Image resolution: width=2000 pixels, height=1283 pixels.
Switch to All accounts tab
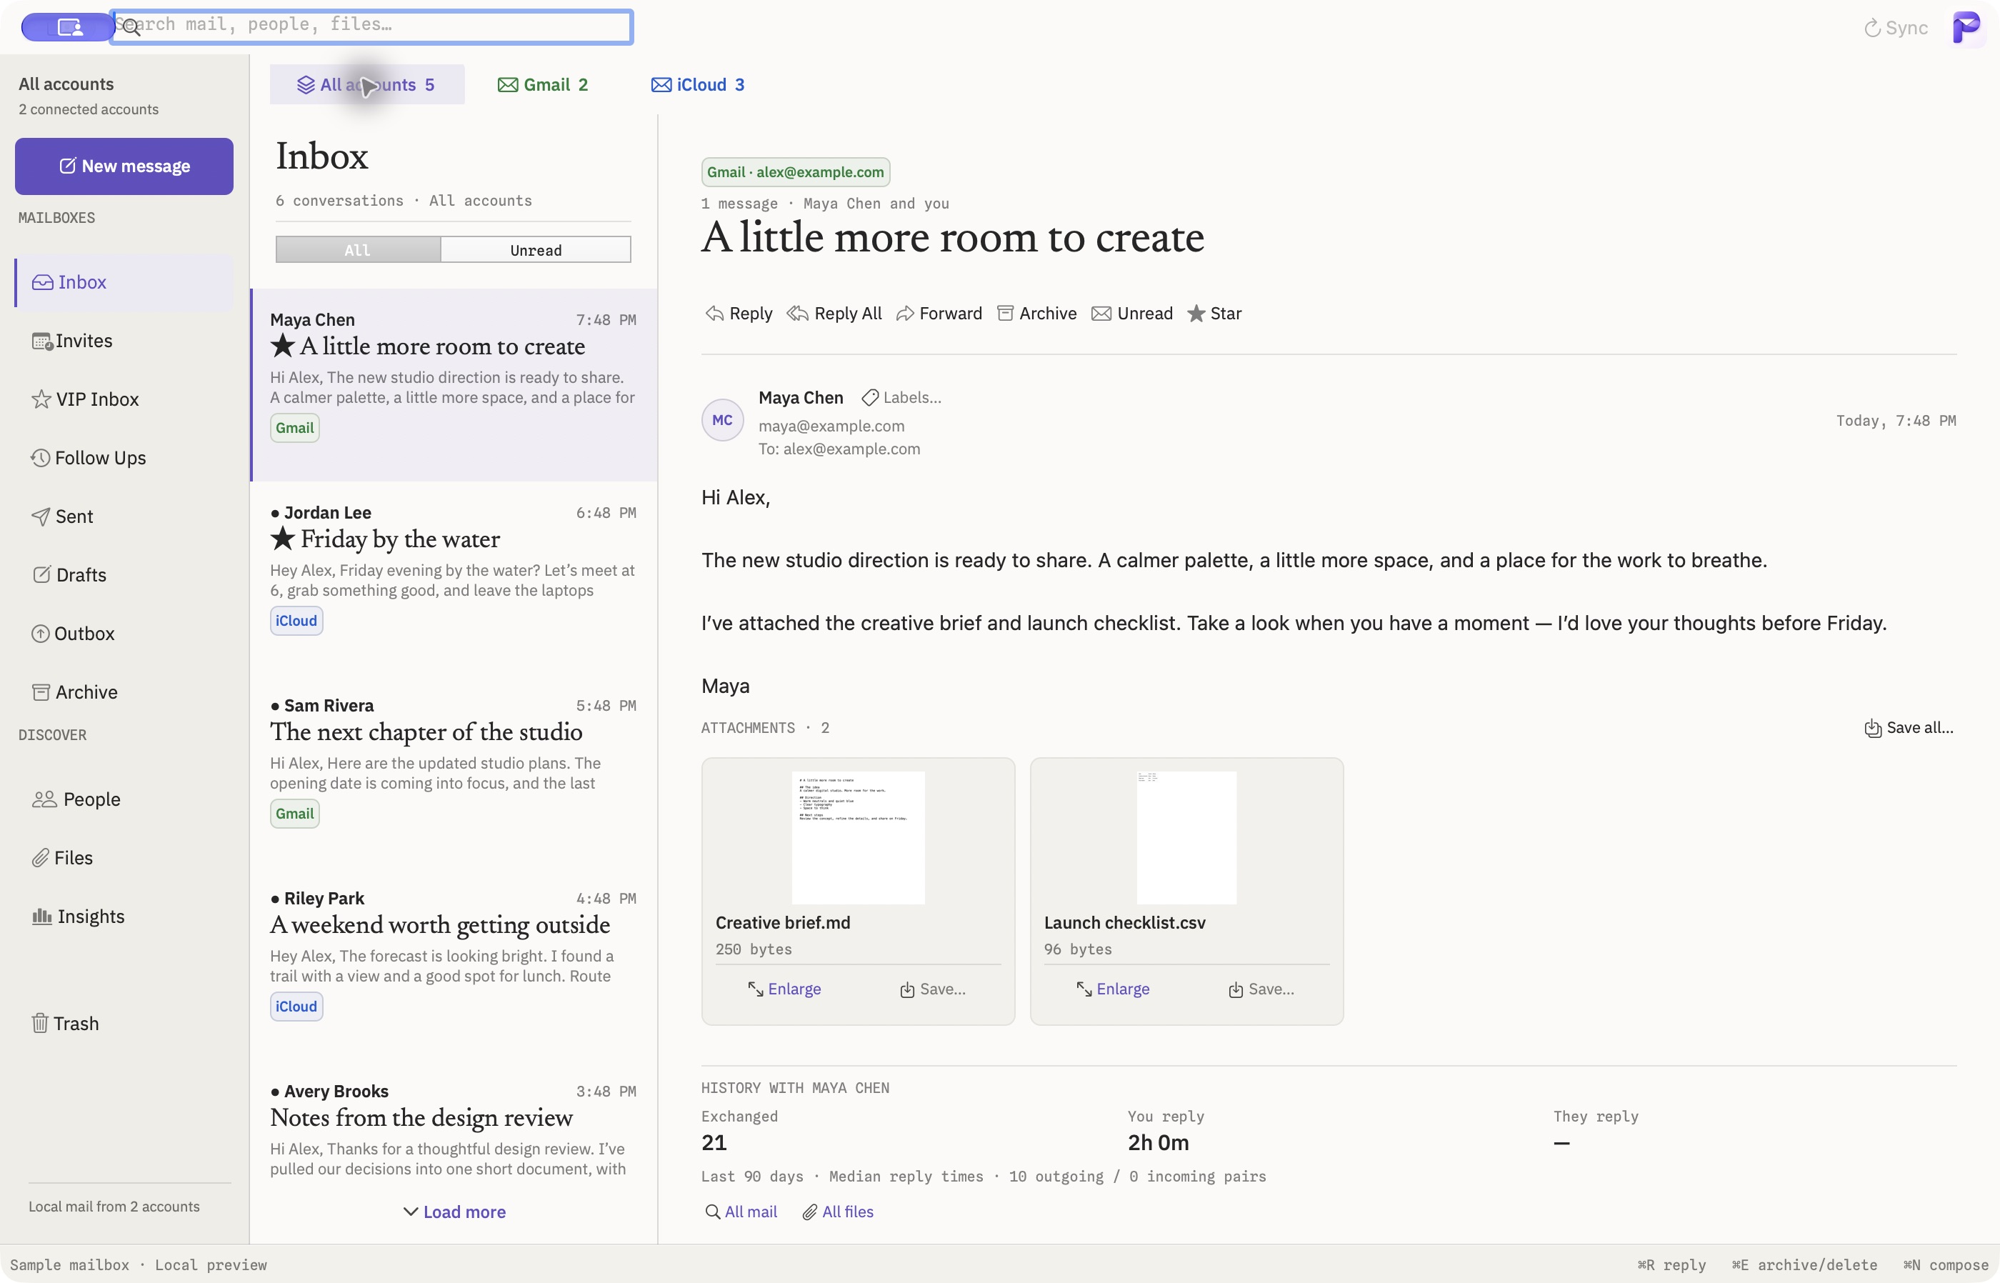[367, 84]
